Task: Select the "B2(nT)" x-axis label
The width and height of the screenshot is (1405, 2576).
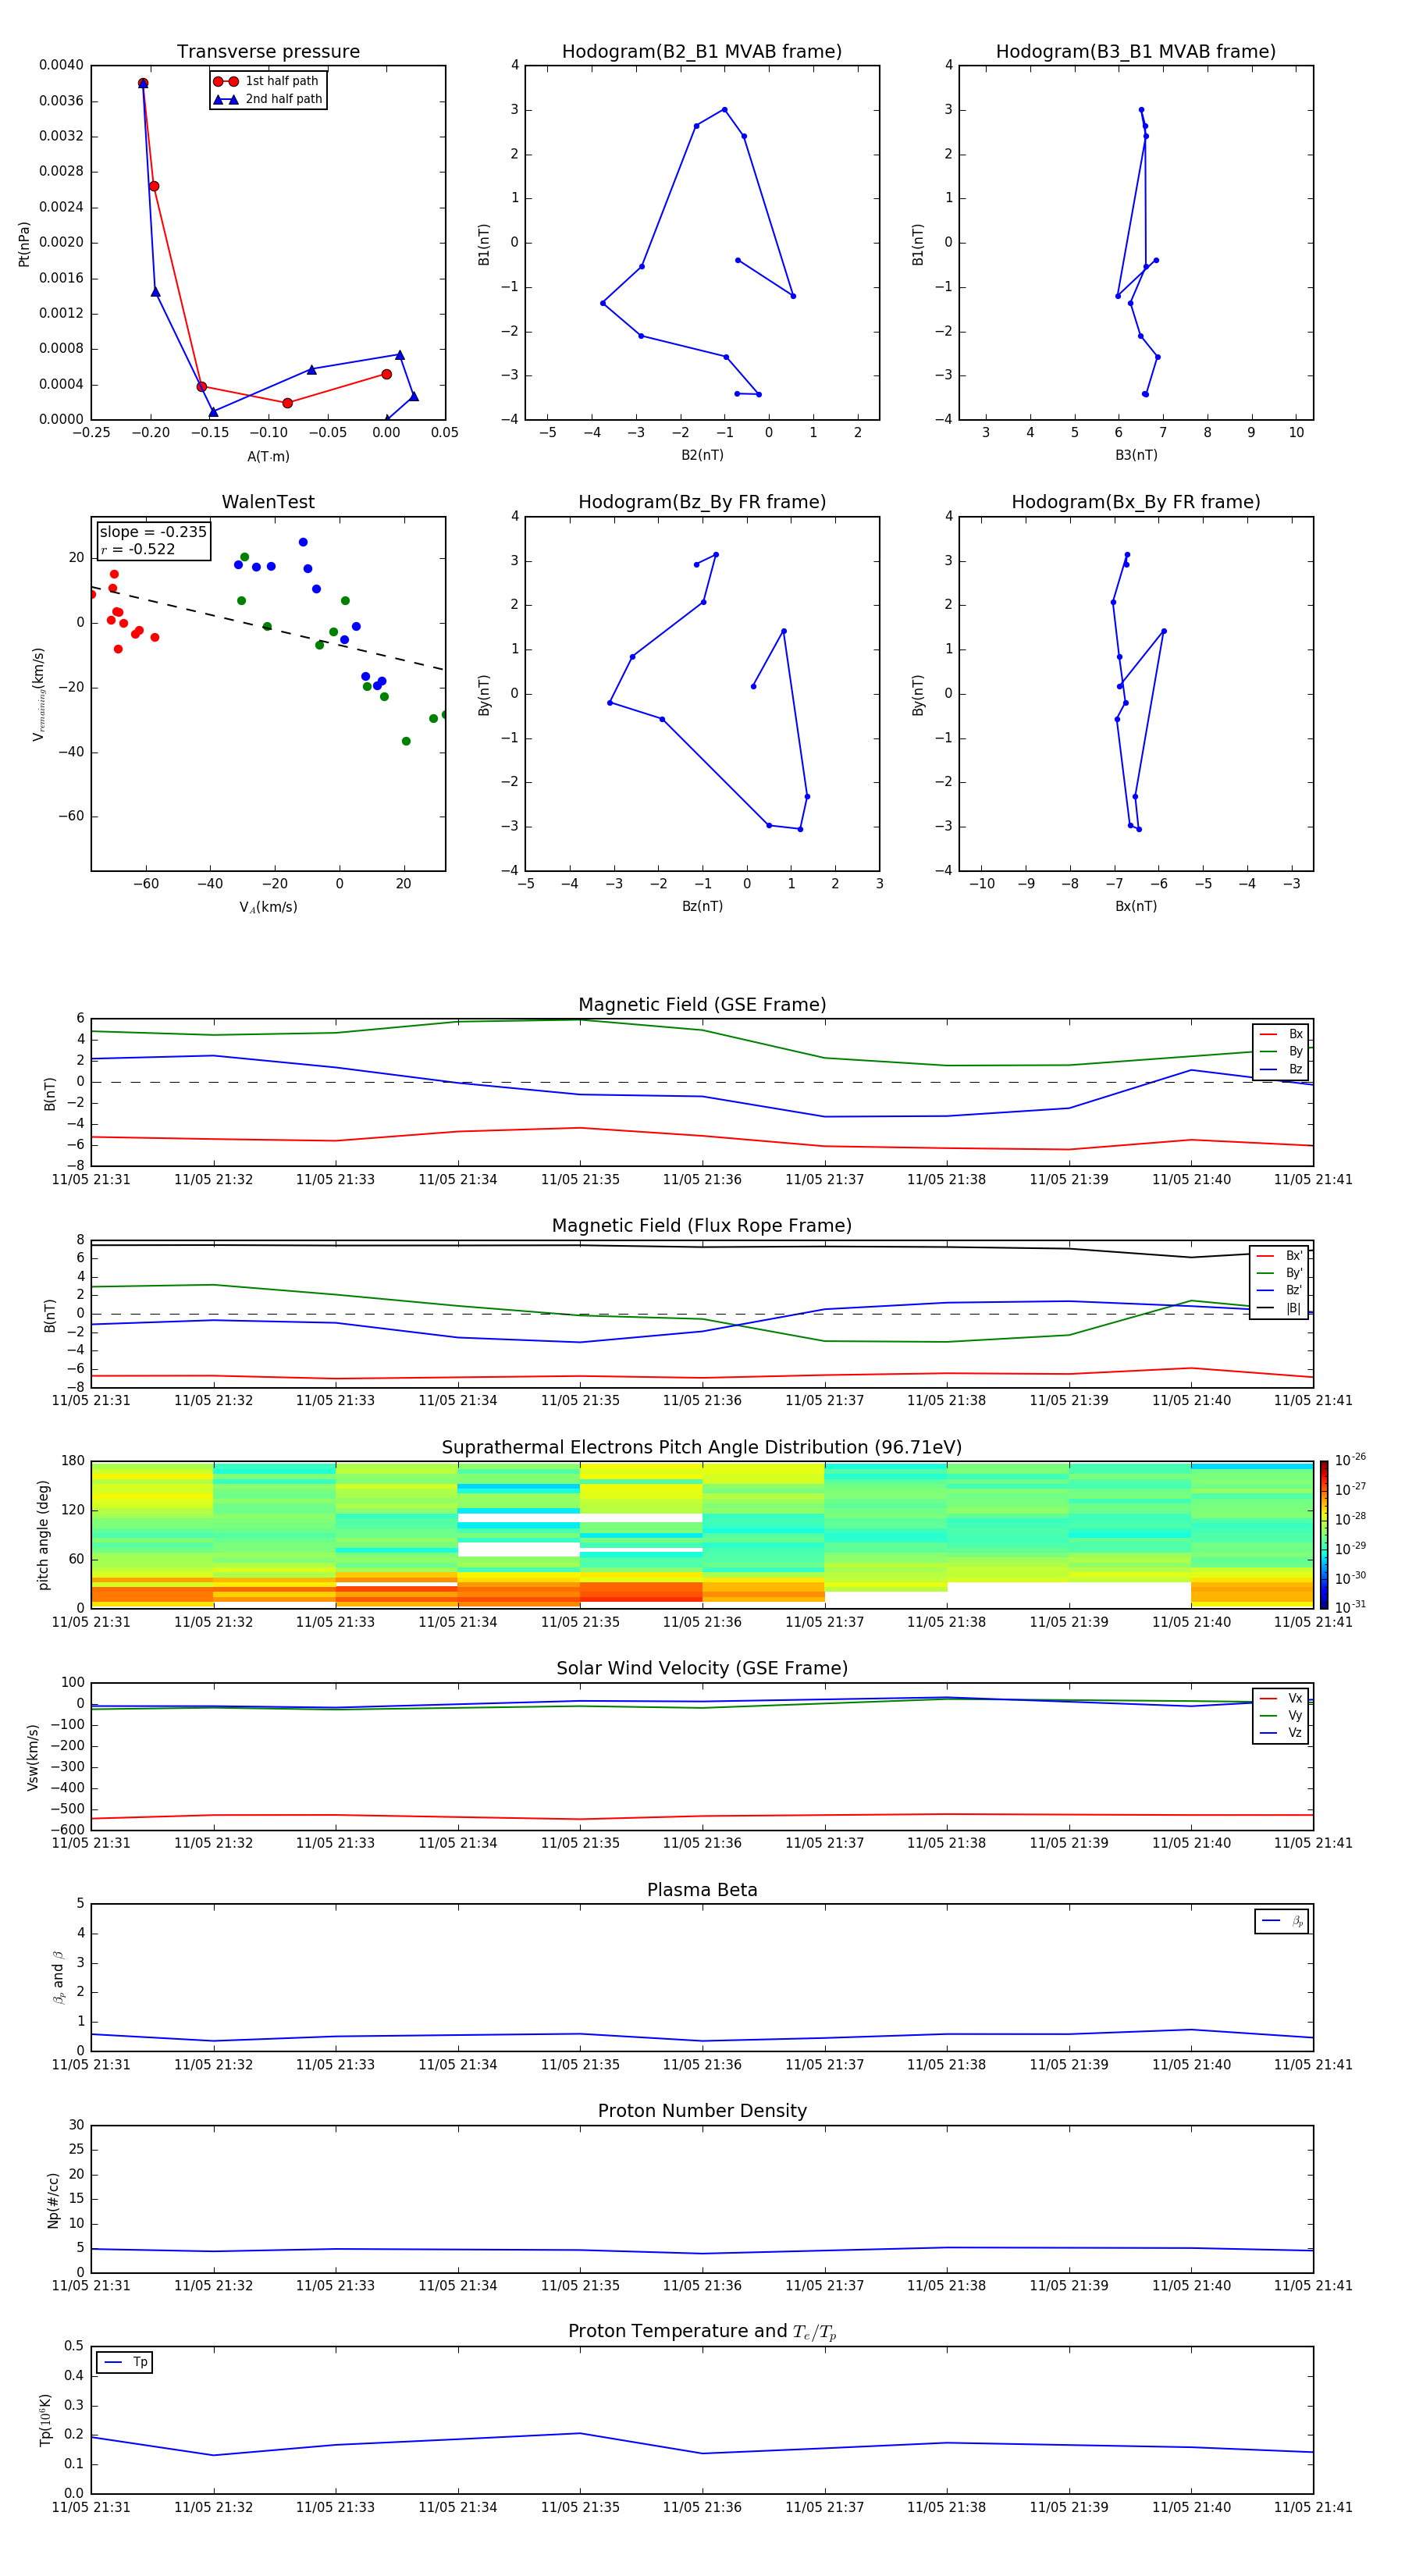Action: point(702,455)
